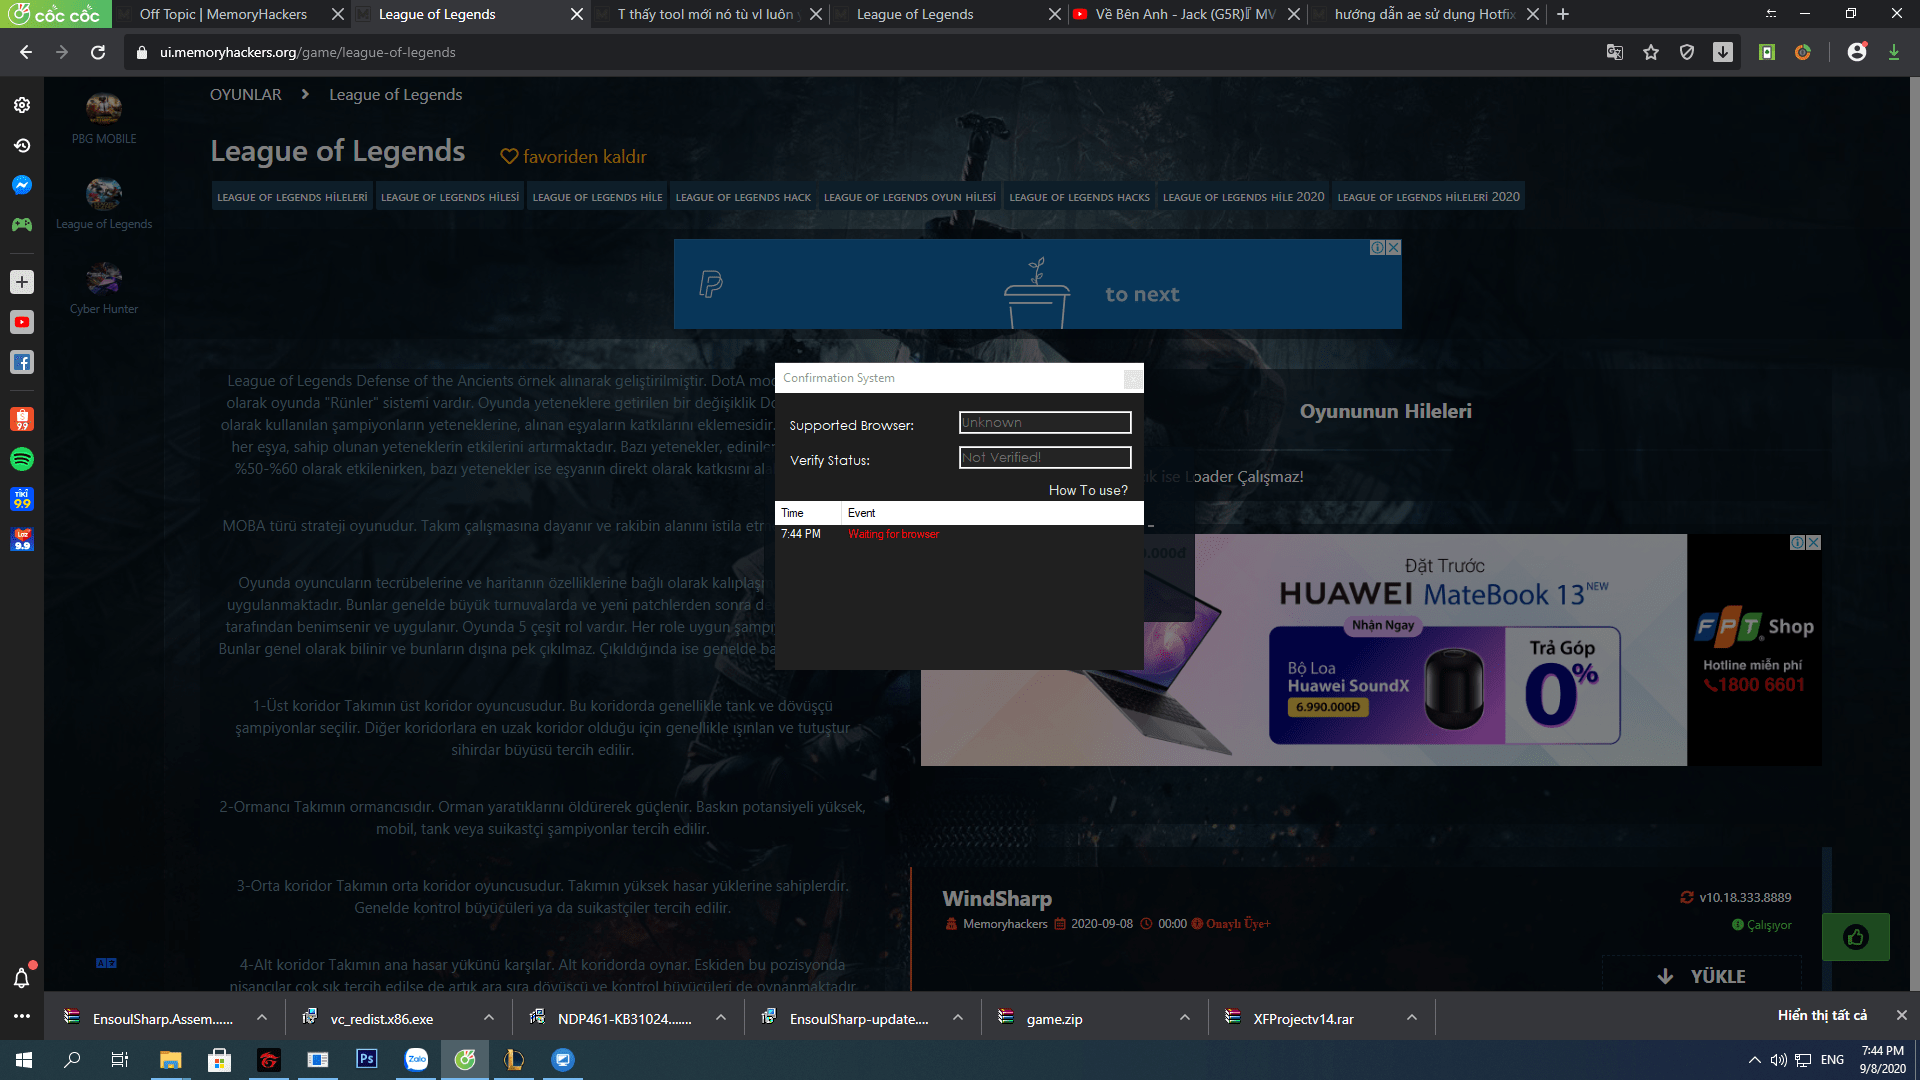This screenshot has height=1080, width=1920.
Task: Open sidebar settings gear icon
Action: tap(22, 105)
